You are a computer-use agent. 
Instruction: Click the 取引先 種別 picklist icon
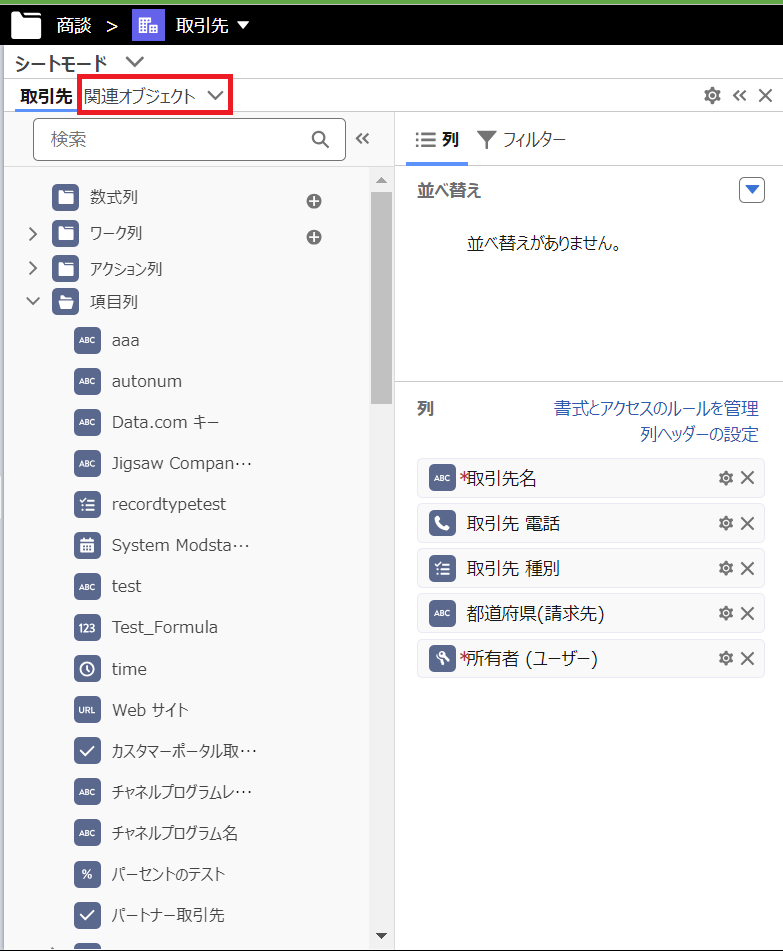[x=442, y=568]
